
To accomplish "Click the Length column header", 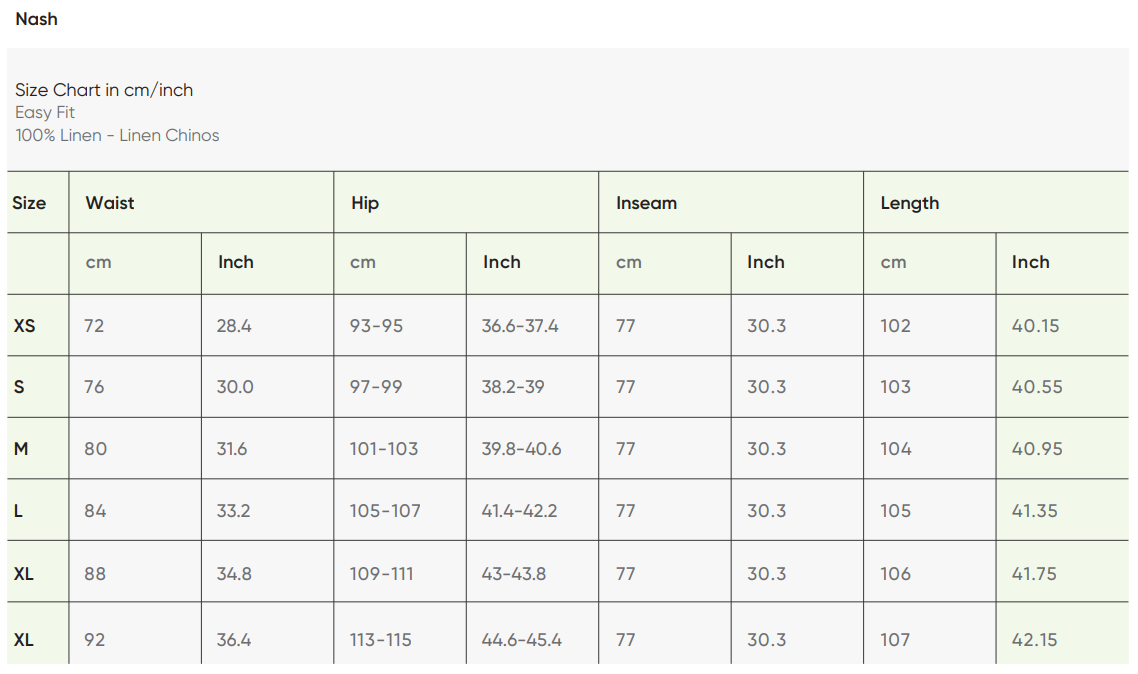I will click(x=909, y=203).
